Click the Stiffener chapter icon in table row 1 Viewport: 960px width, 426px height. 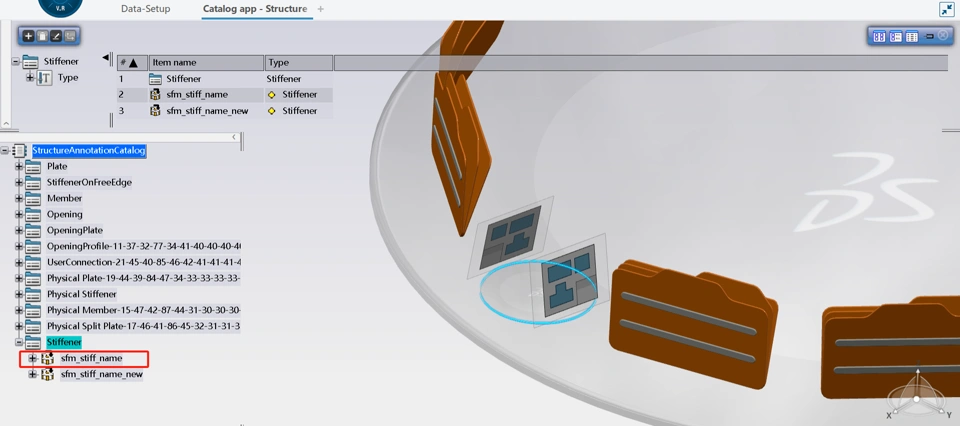156,78
